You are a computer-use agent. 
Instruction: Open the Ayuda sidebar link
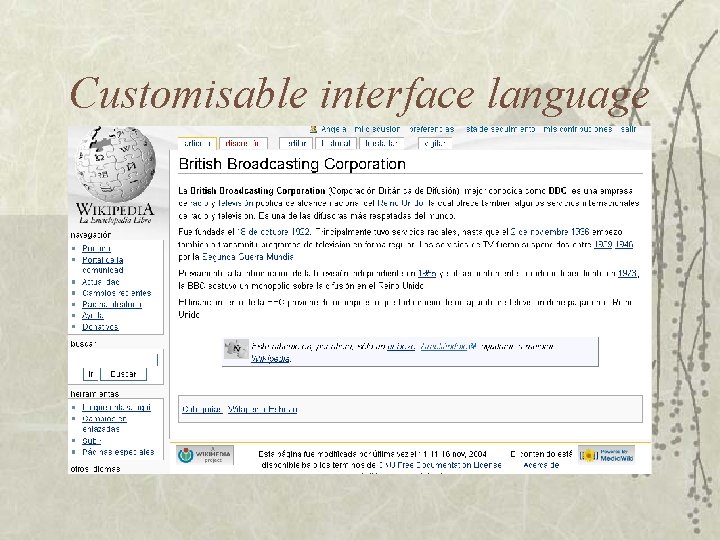click(93, 315)
